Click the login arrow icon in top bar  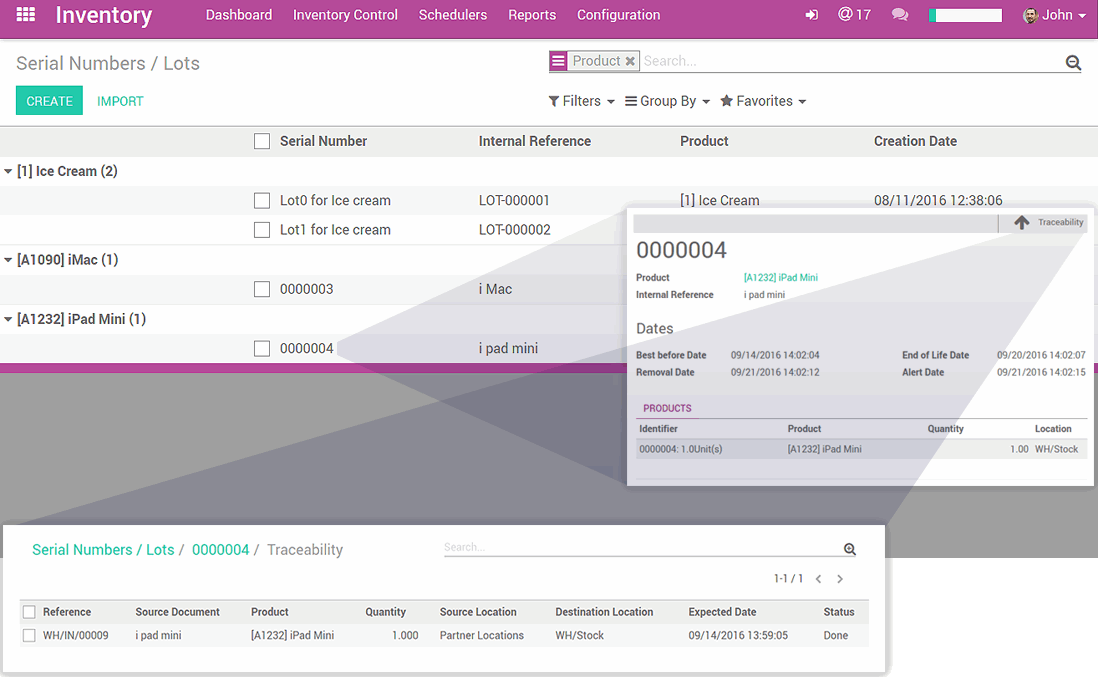tap(812, 15)
